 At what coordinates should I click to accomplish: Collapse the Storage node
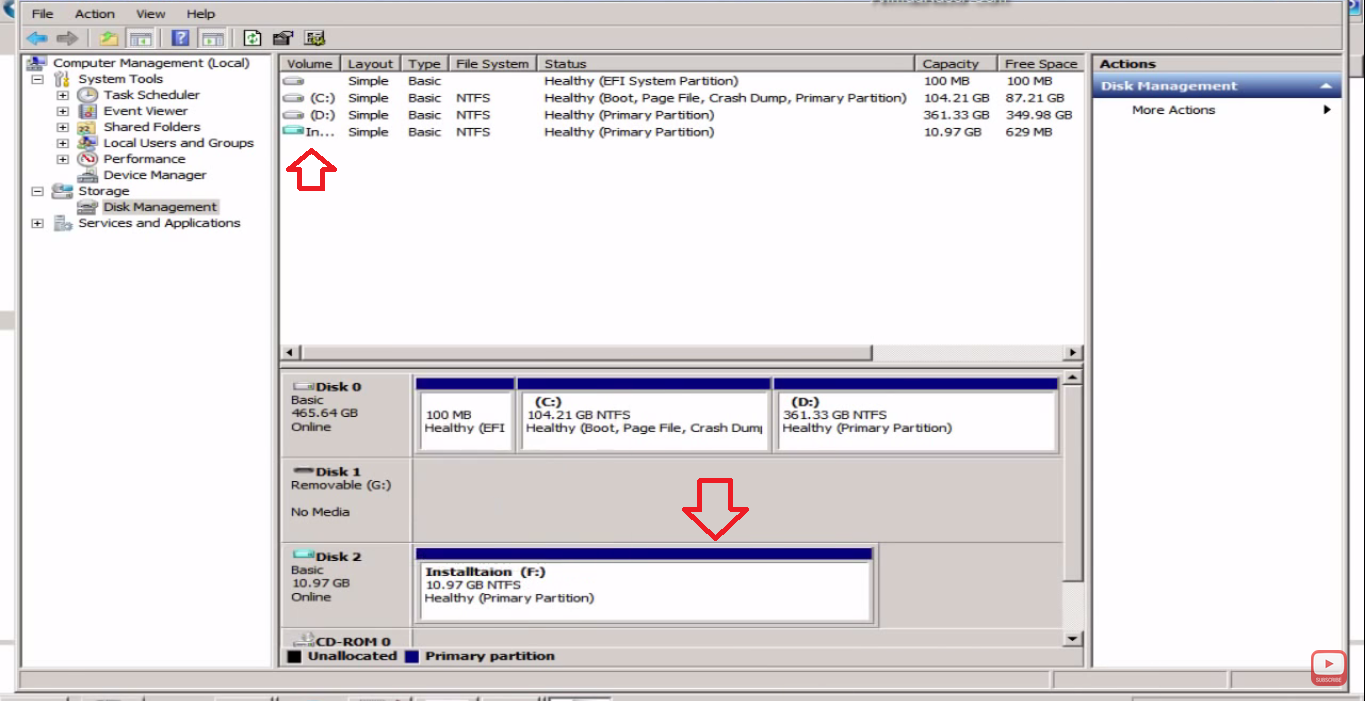(37, 191)
